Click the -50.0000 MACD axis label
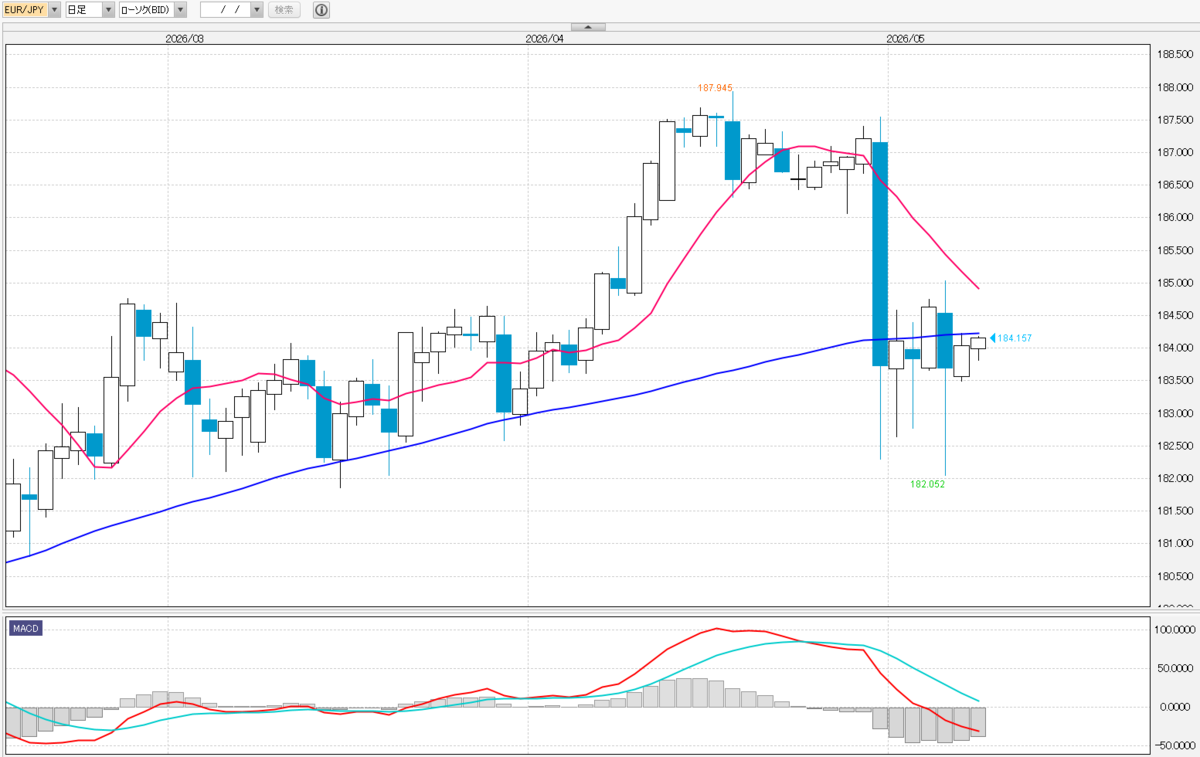 pos(1173,745)
